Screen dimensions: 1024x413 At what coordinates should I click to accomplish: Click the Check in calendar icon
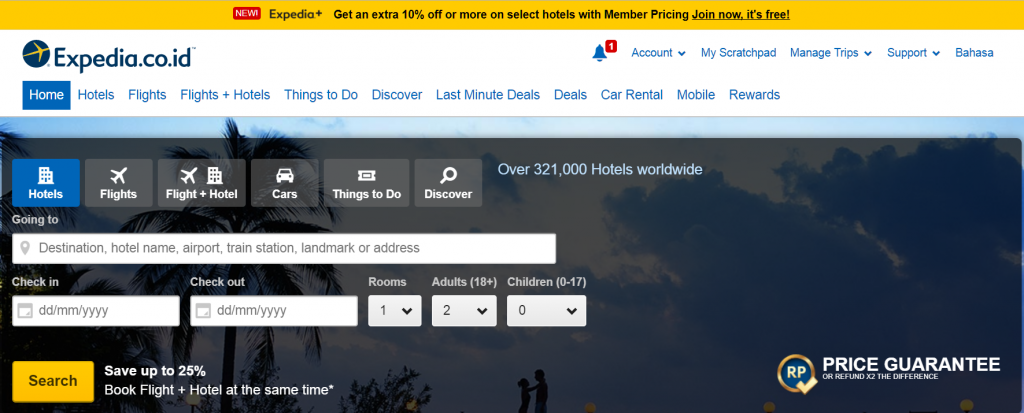click(x=25, y=310)
